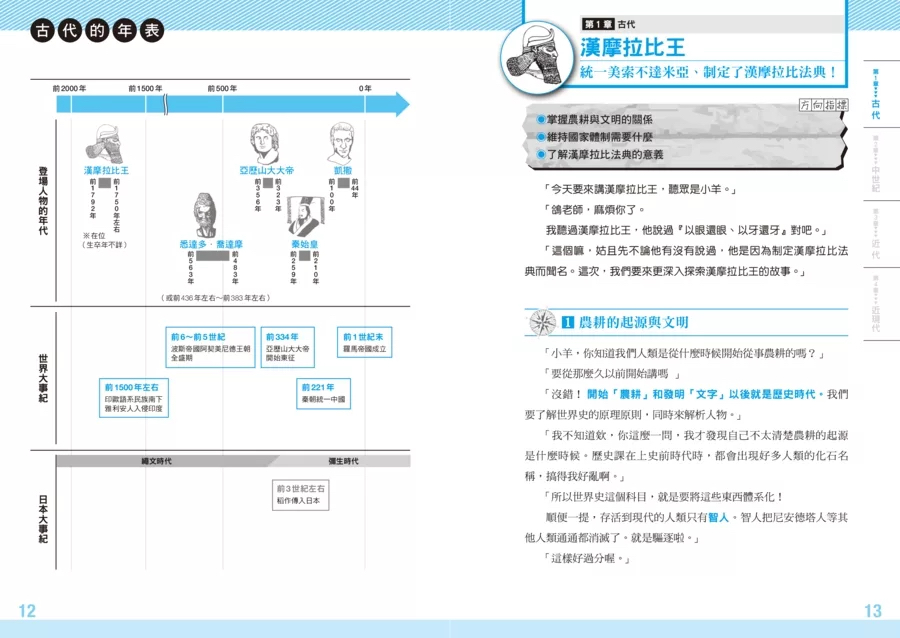The width and height of the screenshot is (900, 638).
Task: Click the objective text 維持國家體制需要什麼
Action: pyautogui.click(x=599, y=137)
